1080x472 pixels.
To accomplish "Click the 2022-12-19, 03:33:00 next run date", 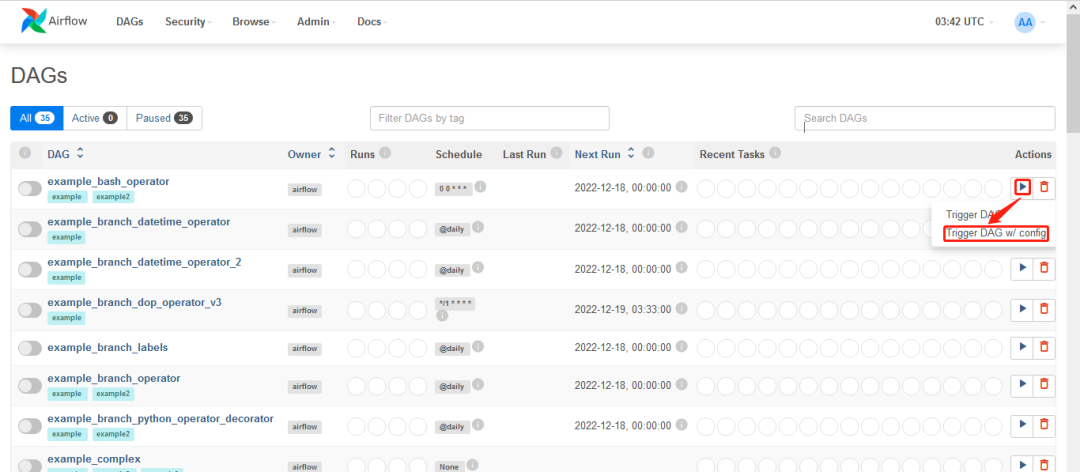I will [623, 309].
